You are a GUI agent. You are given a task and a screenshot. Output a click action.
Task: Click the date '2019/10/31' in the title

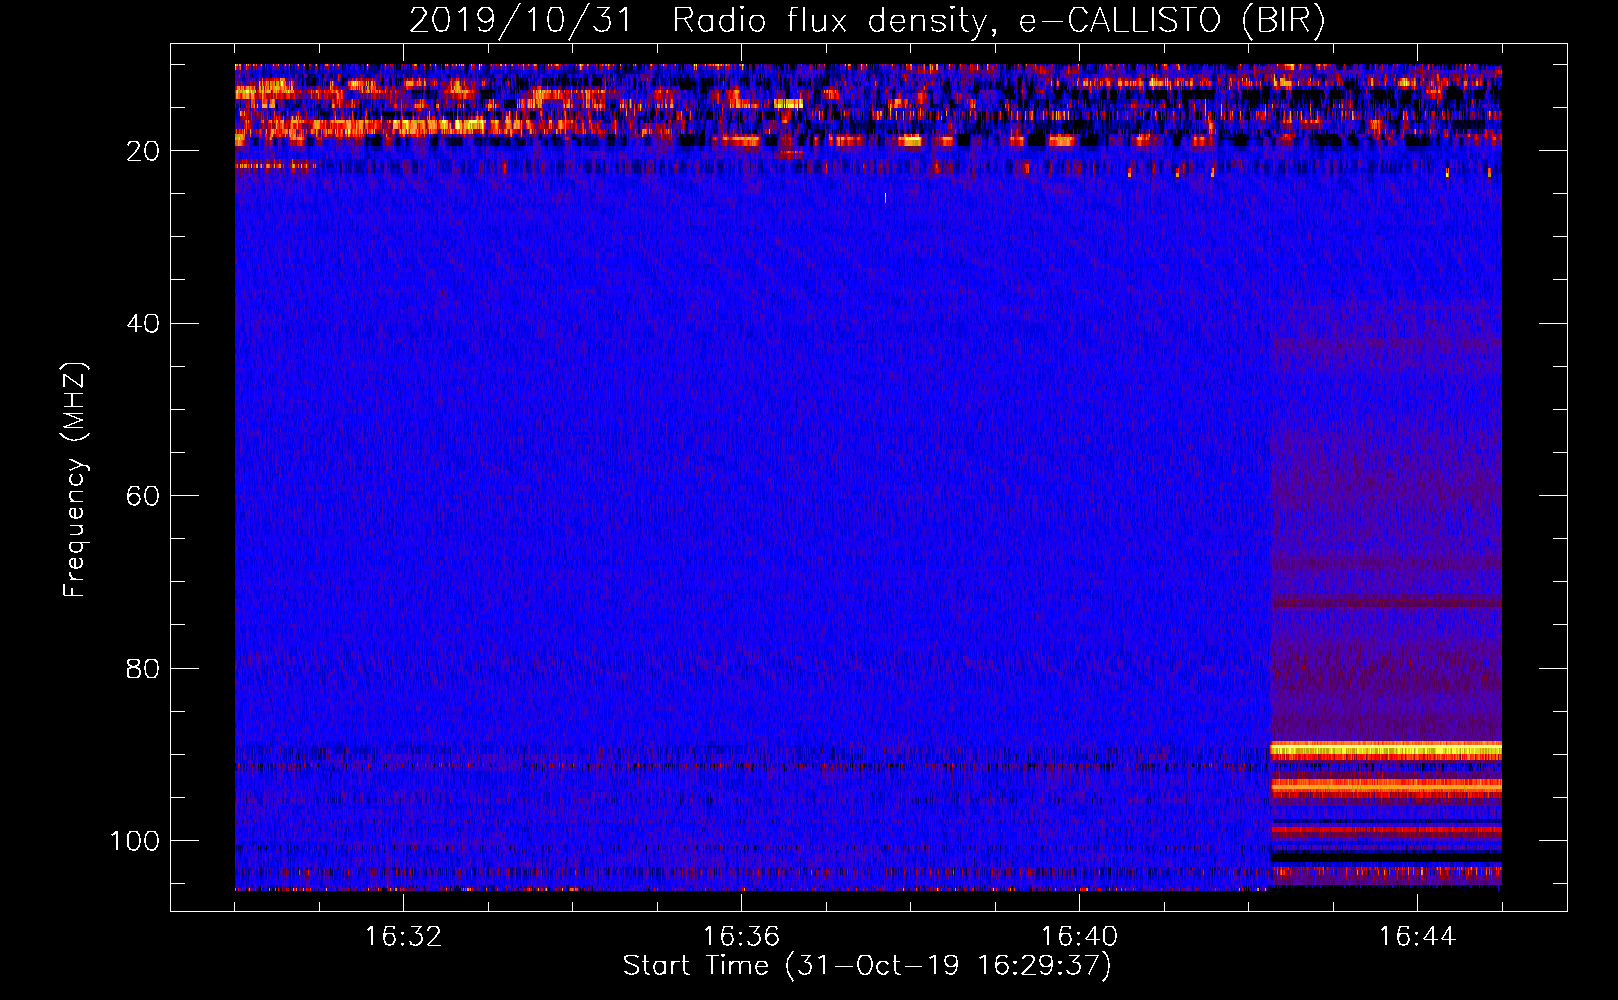(521, 20)
